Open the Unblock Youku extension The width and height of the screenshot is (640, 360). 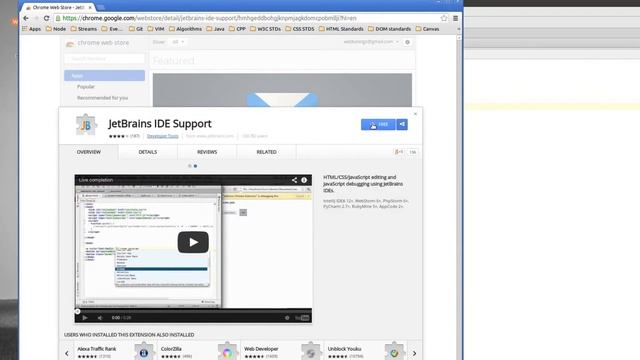[366, 352]
